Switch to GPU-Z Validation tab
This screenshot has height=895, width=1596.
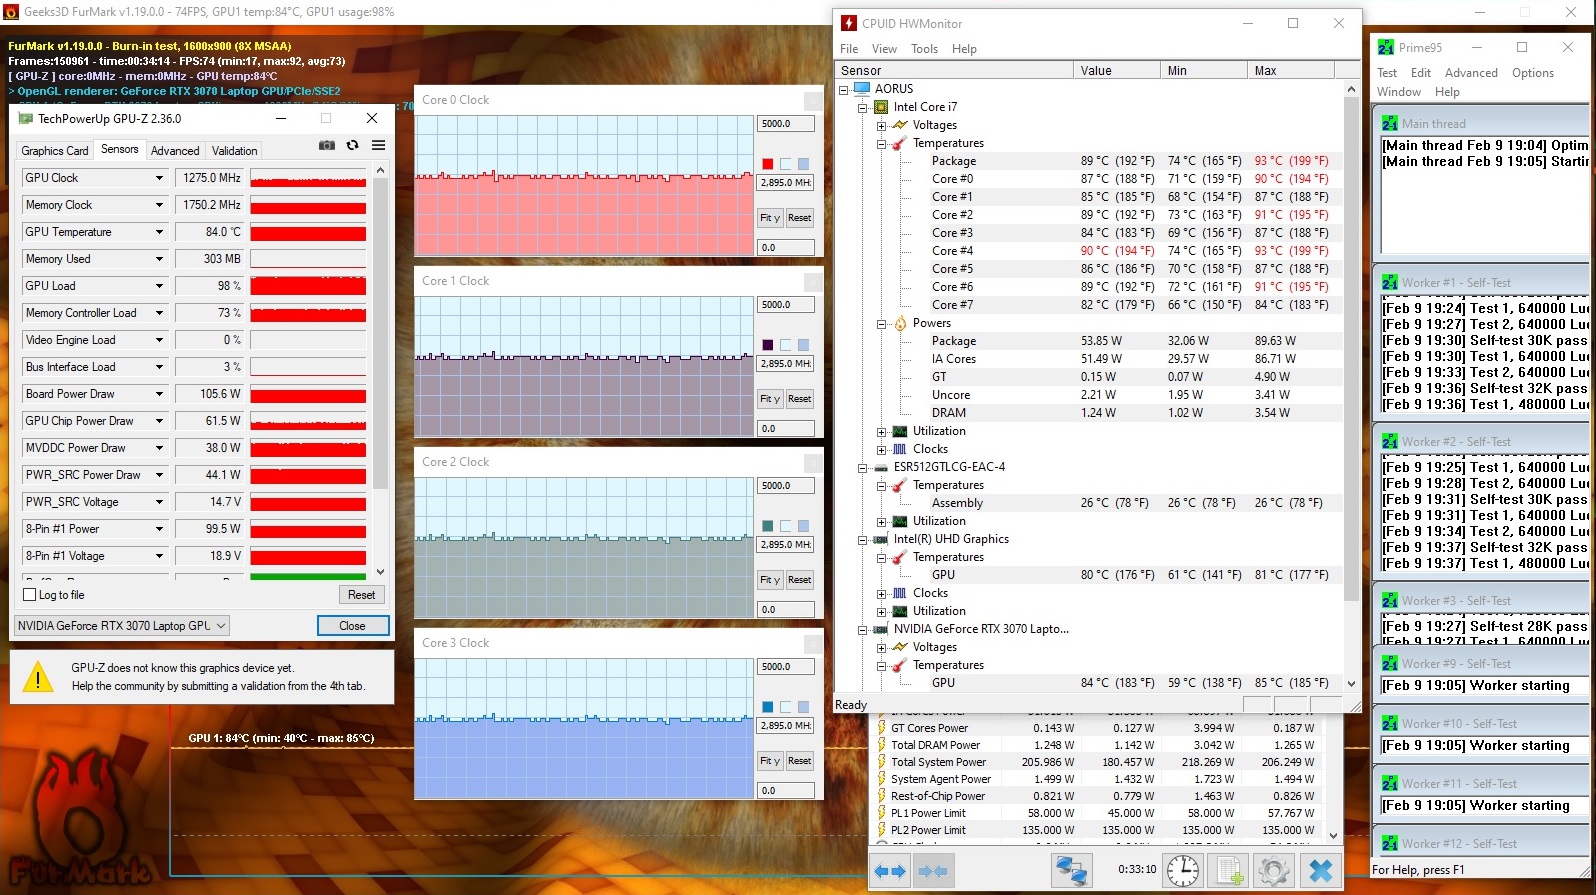pos(235,151)
